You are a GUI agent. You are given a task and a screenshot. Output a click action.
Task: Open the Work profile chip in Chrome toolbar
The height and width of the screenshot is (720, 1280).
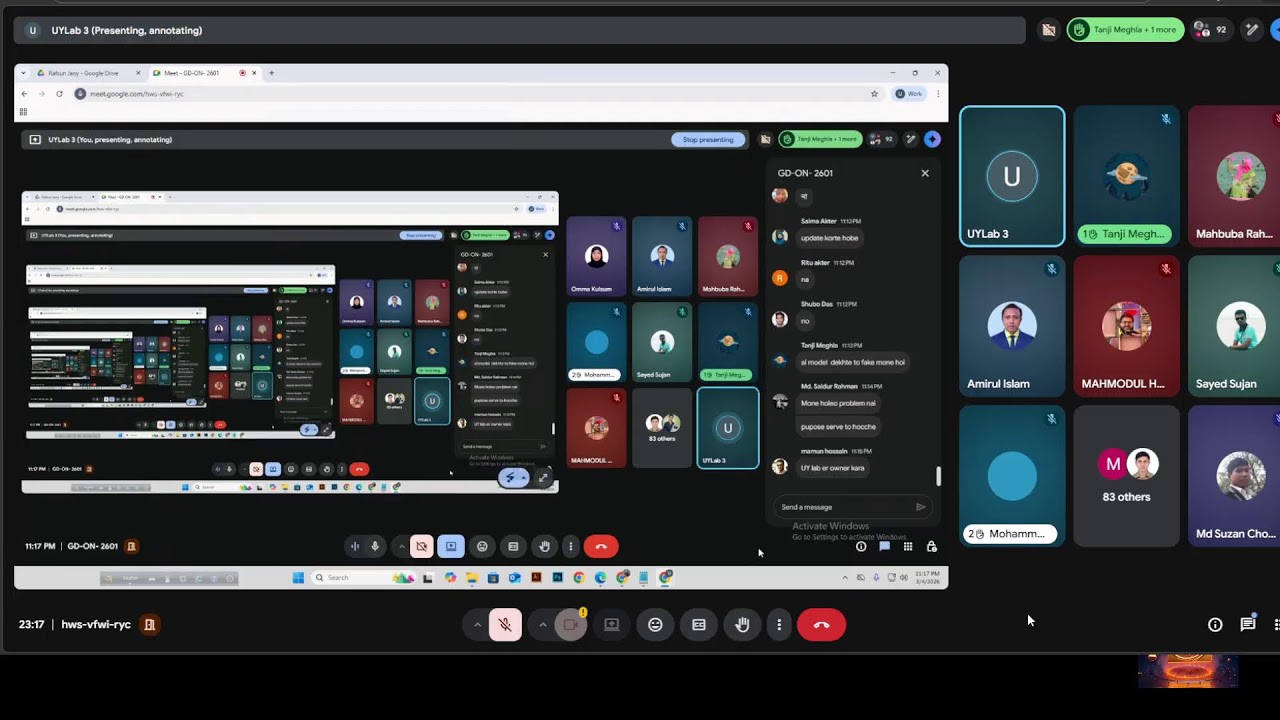pyautogui.click(x=909, y=94)
